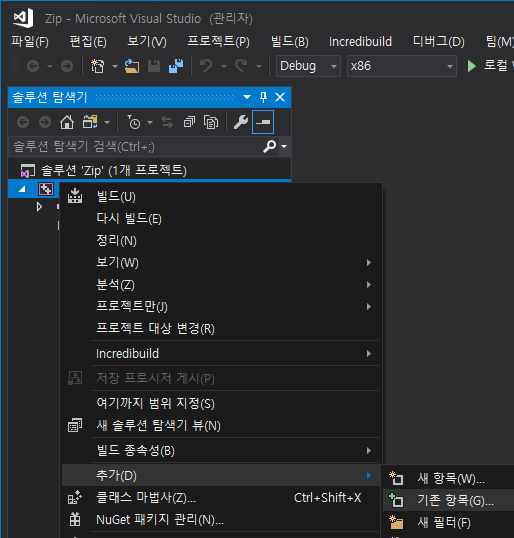Click the Navigate Forward arrow in main toolbar
This screenshot has width=514, height=538.
[x=67, y=66]
